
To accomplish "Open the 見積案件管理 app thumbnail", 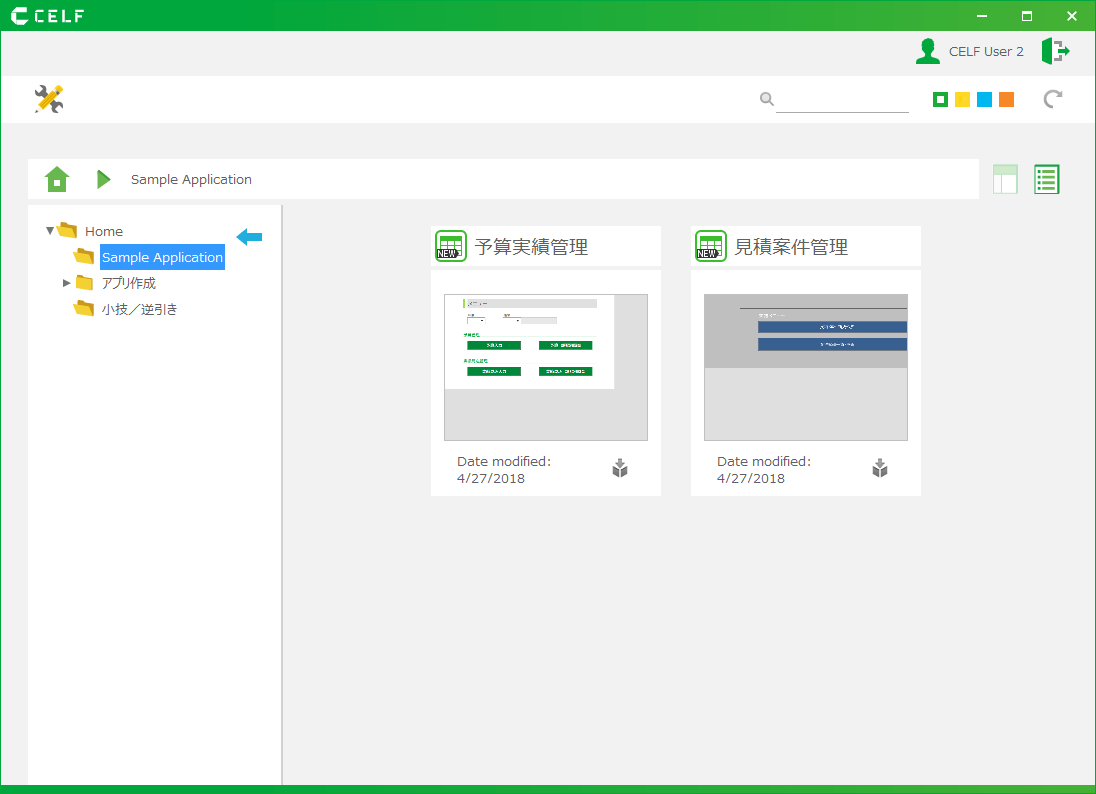I will point(805,367).
